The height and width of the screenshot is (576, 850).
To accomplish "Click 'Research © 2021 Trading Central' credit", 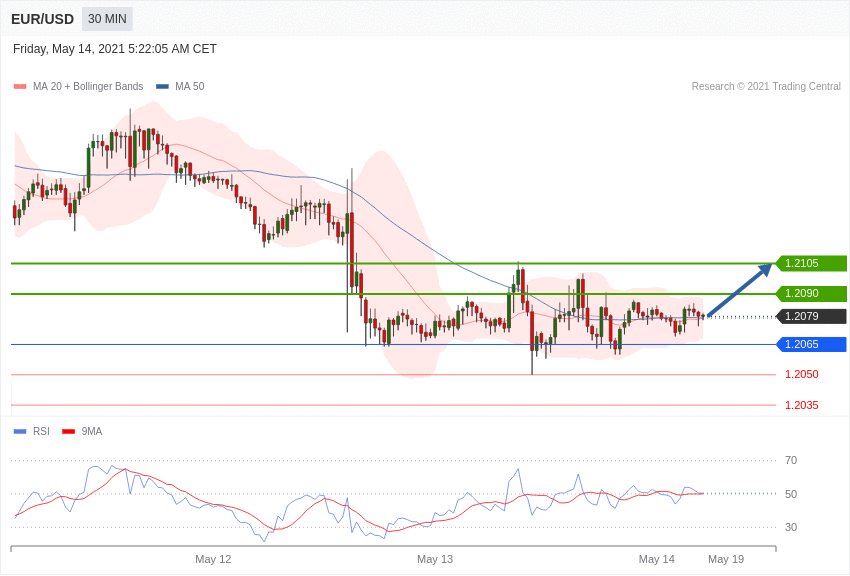I will (766, 86).
